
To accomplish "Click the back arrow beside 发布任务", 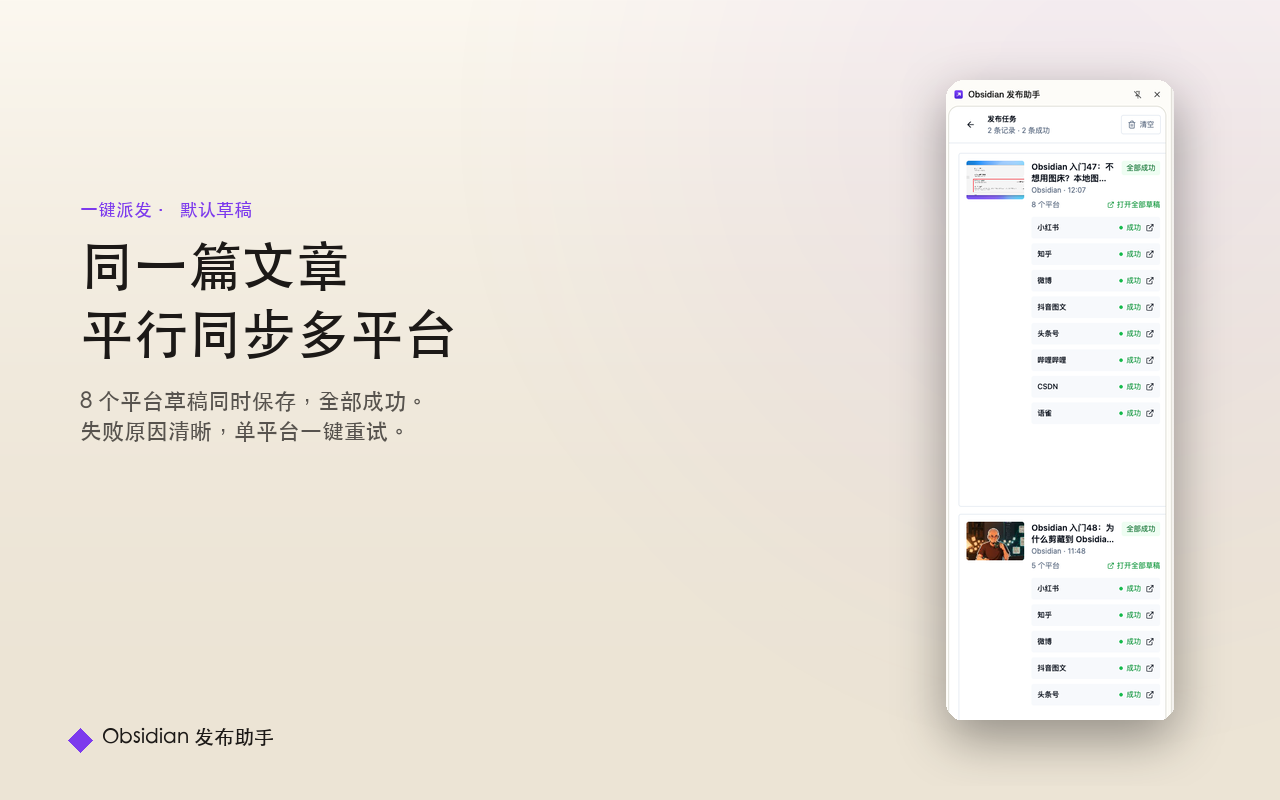I will pyautogui.click(x=970, y=125).
